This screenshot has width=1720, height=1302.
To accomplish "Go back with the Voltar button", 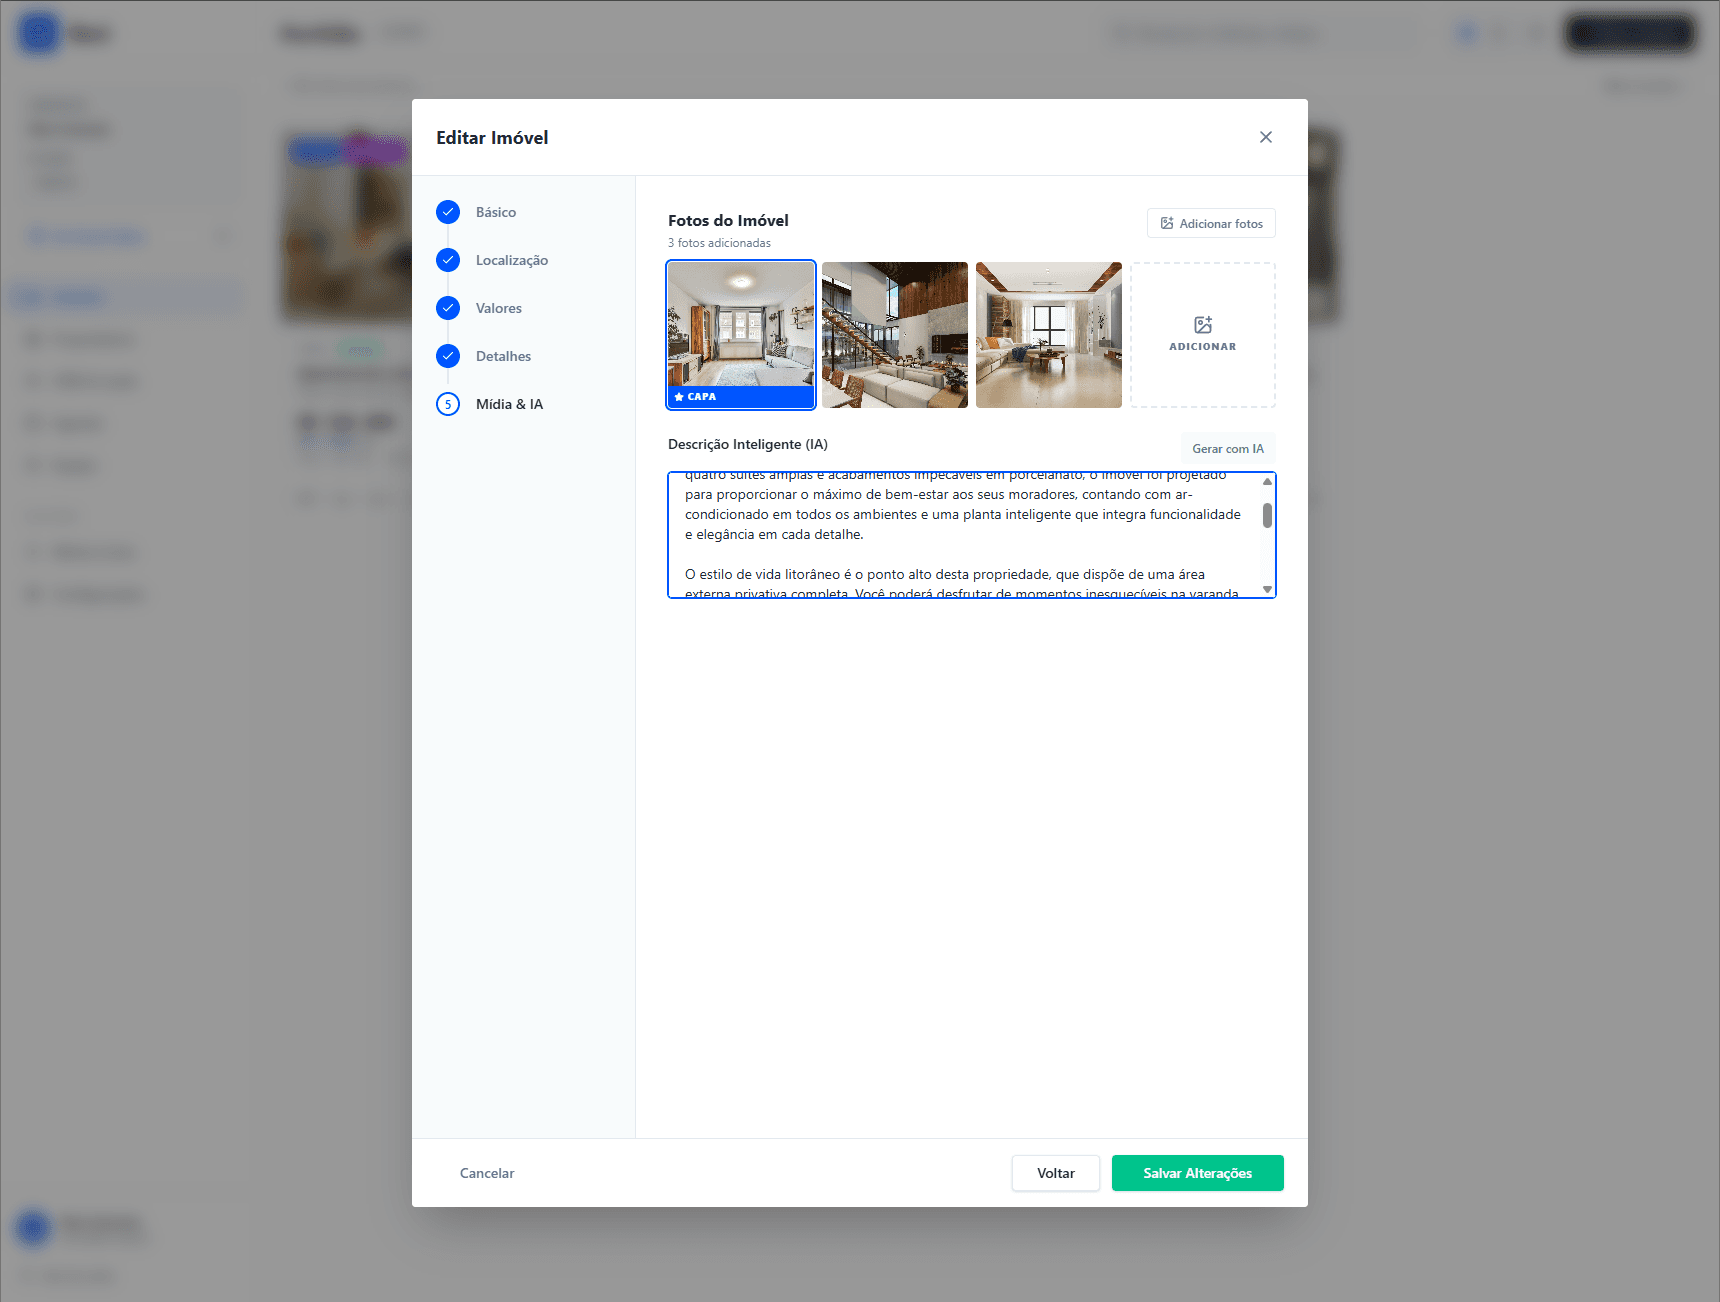I will [1055, 1173].
